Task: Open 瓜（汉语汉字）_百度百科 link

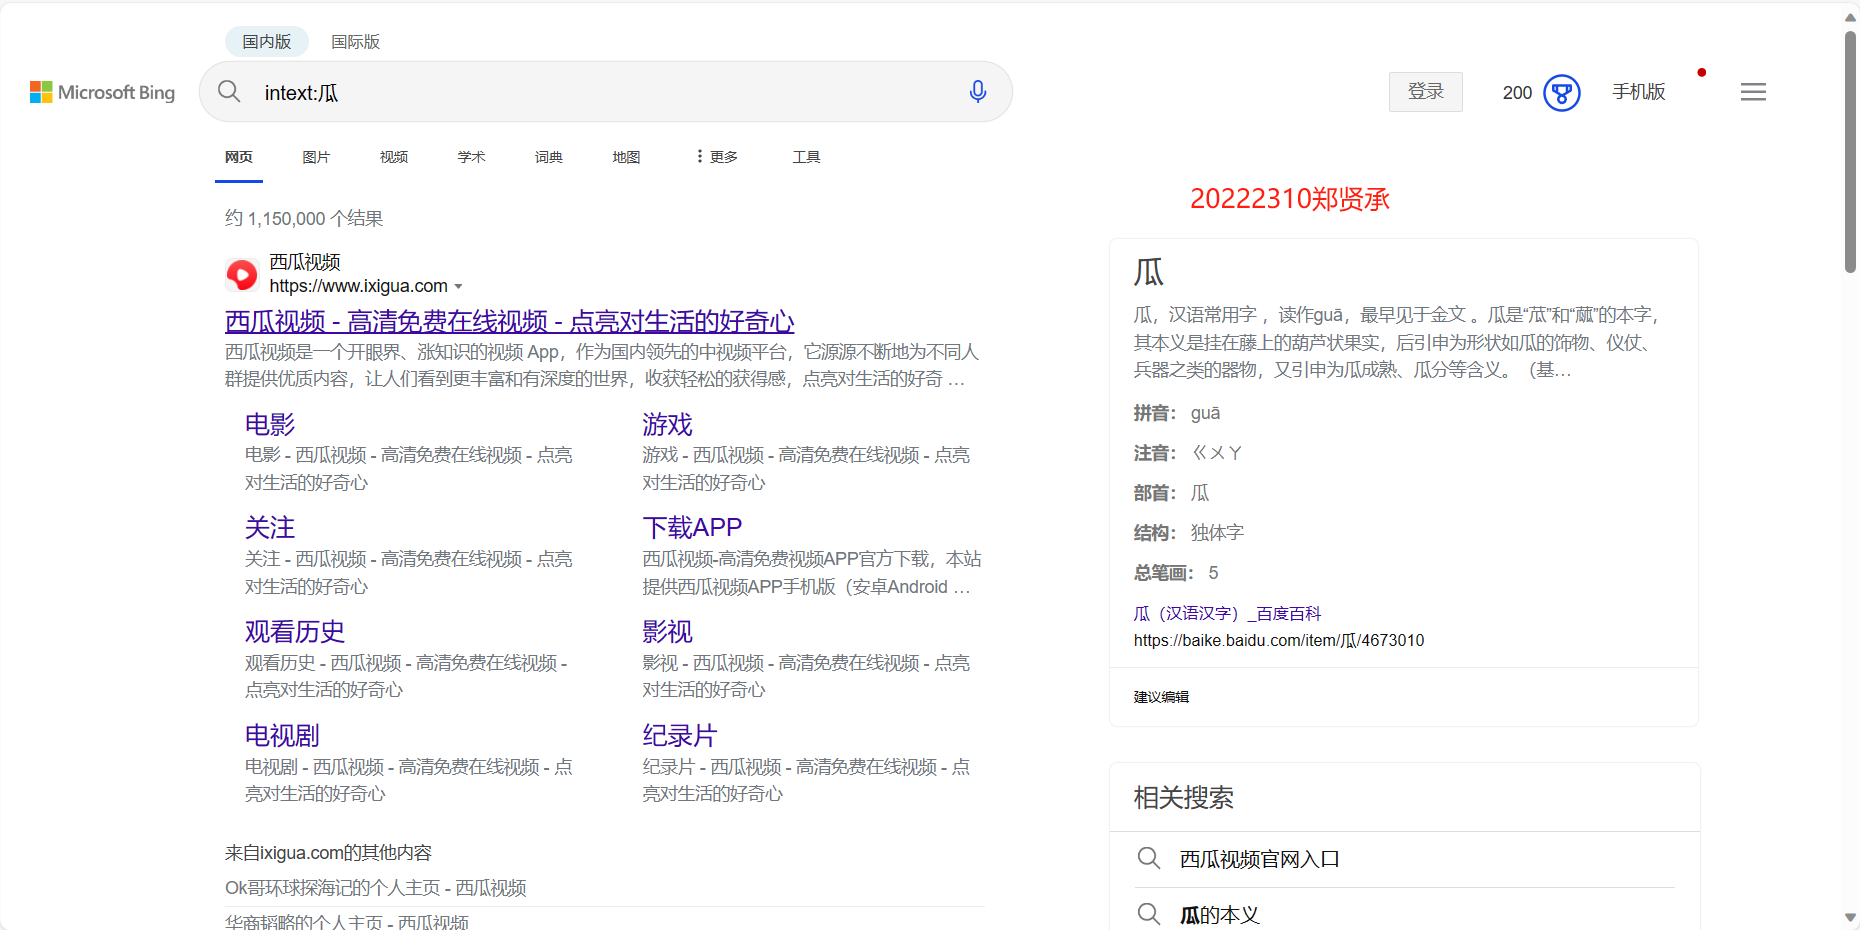Action: (x=1227, y=614)
